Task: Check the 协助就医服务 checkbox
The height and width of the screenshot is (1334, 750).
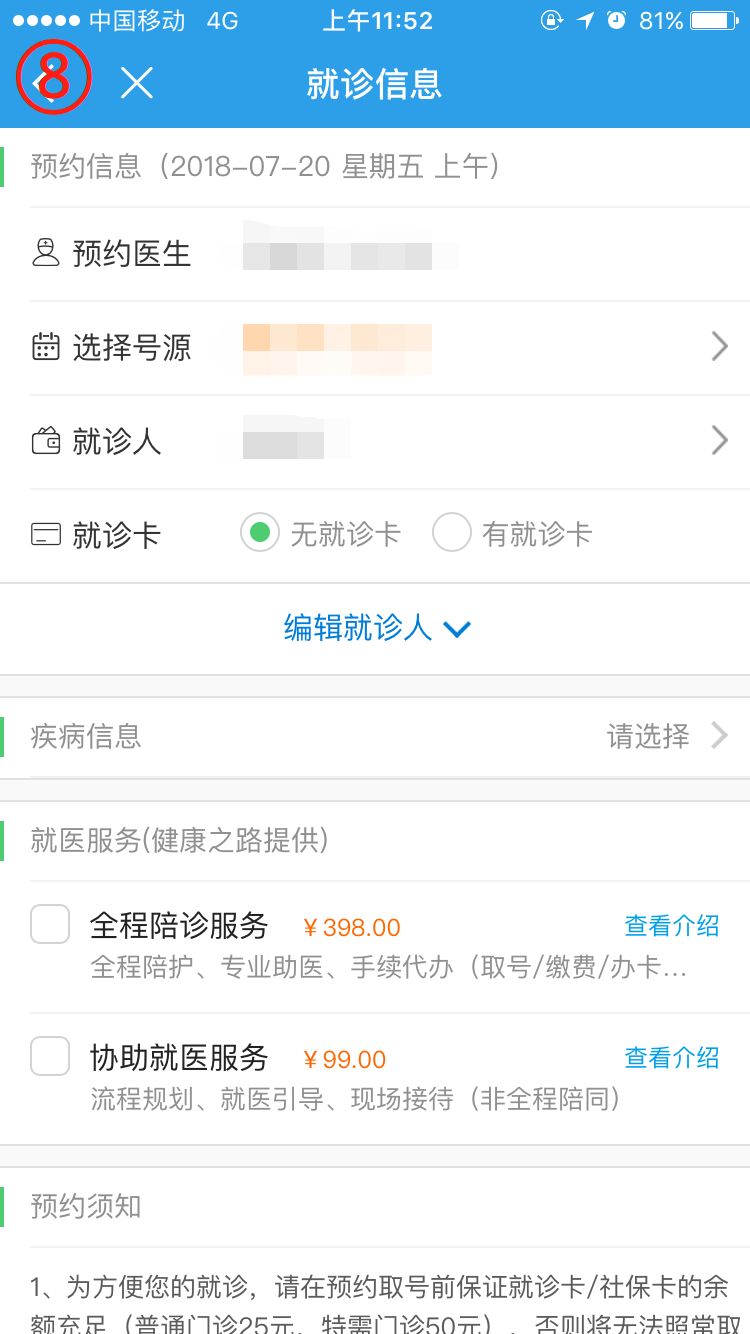Action: [x=50, y=1056]
